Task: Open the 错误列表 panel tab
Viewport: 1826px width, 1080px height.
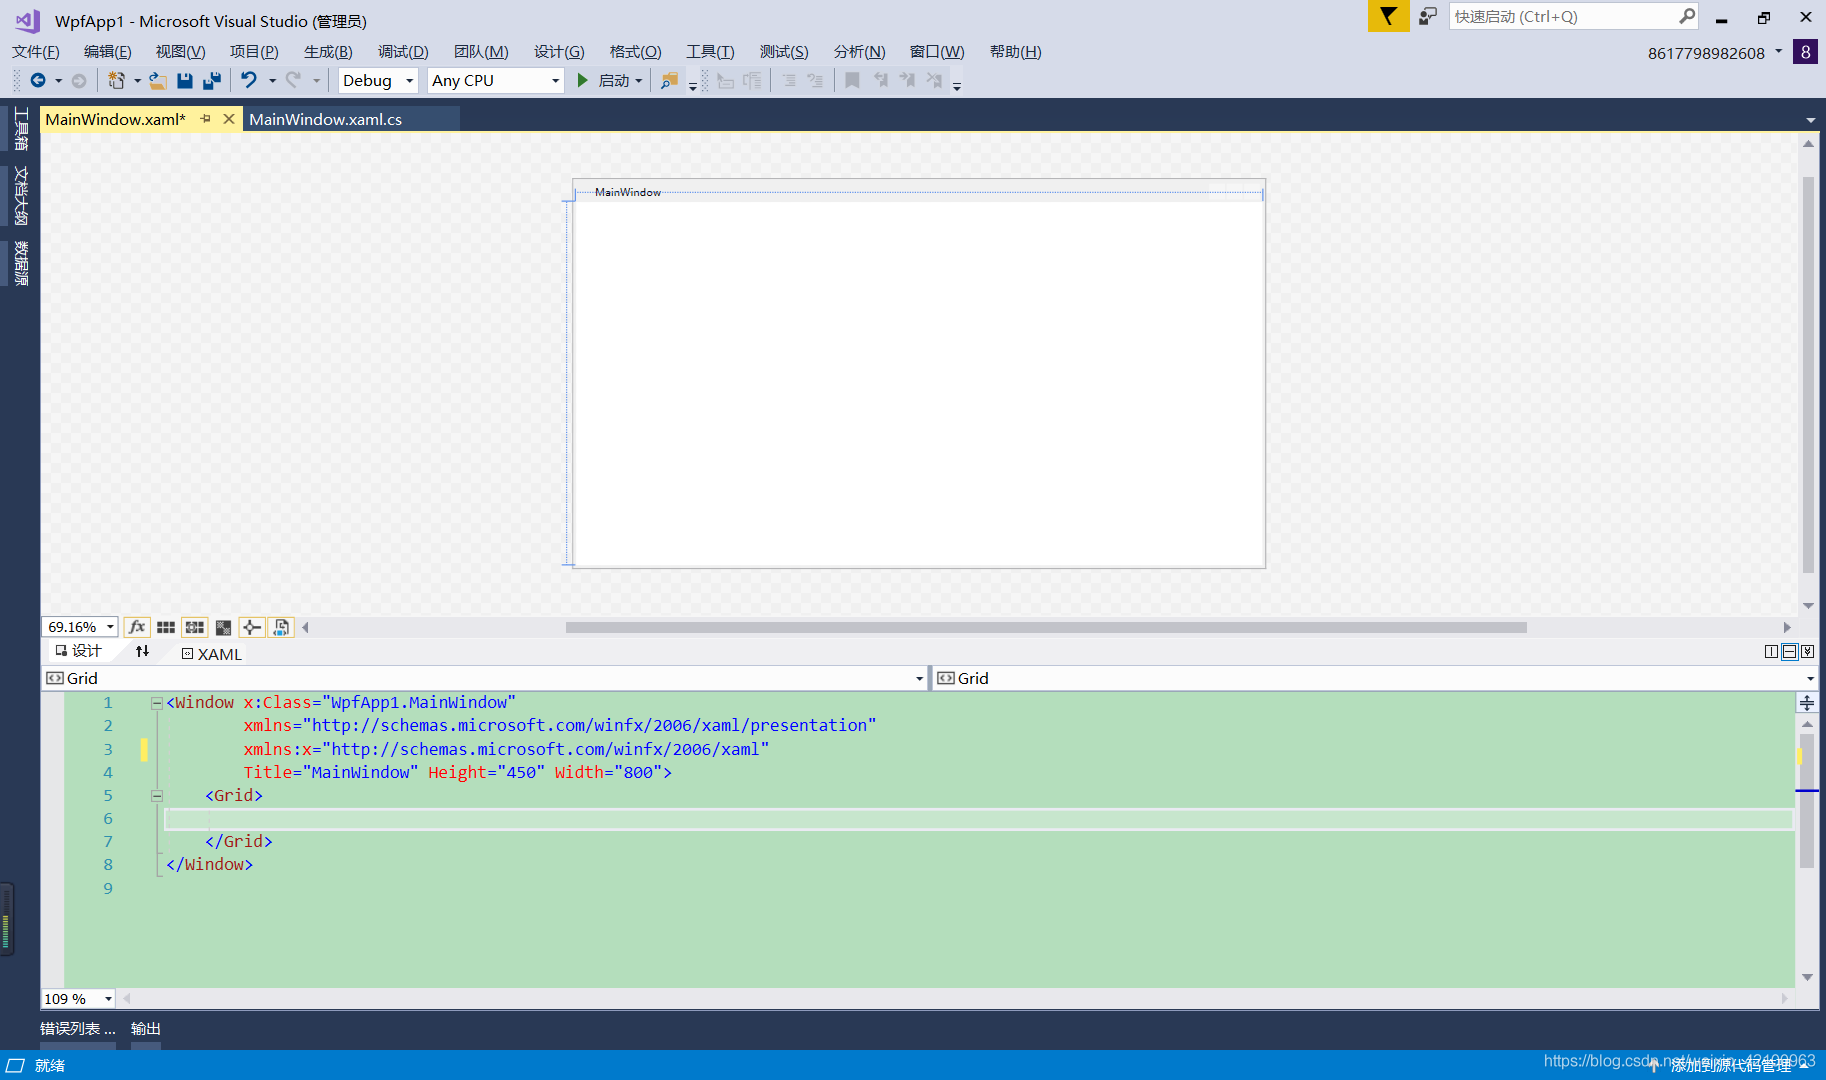Action: pyautogui.click(x=78, y=1028)
